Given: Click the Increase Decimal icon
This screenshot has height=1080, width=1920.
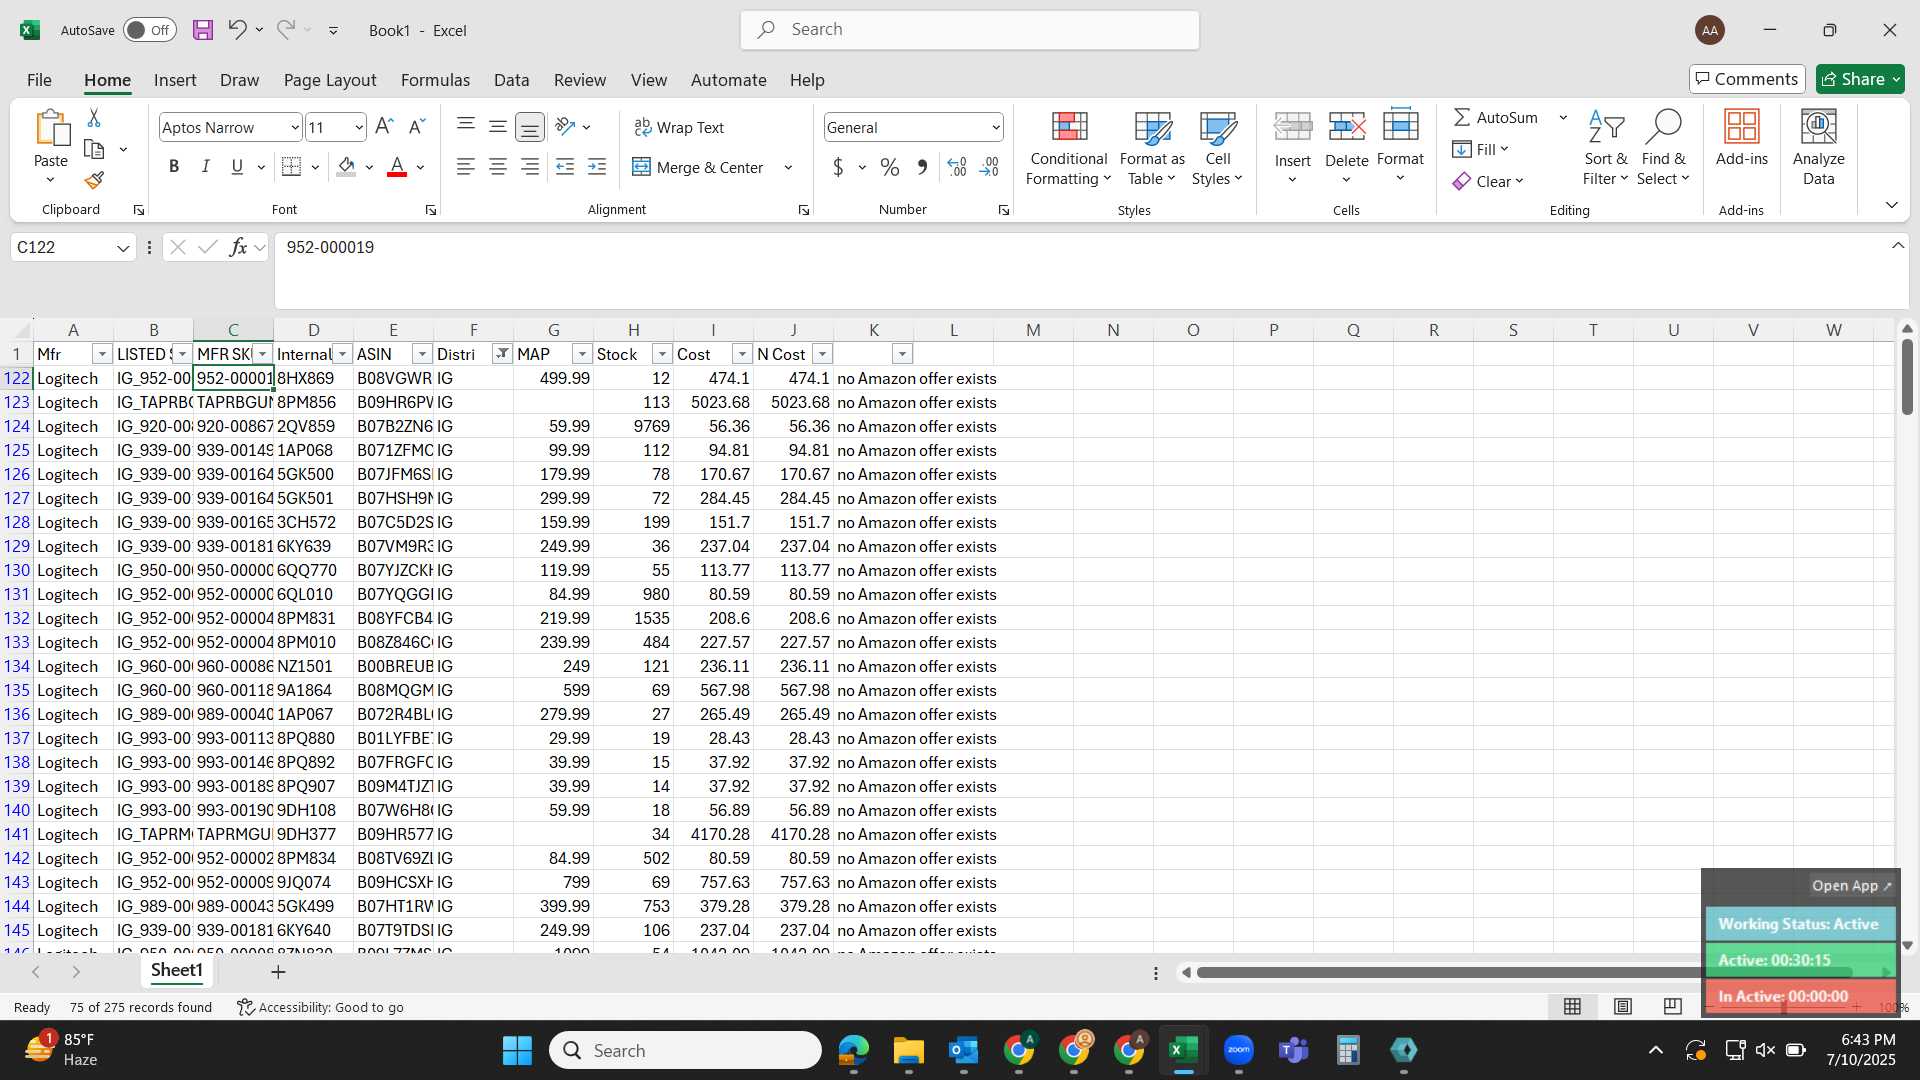Looking at the screenshot, I should [x=957, y=167].
